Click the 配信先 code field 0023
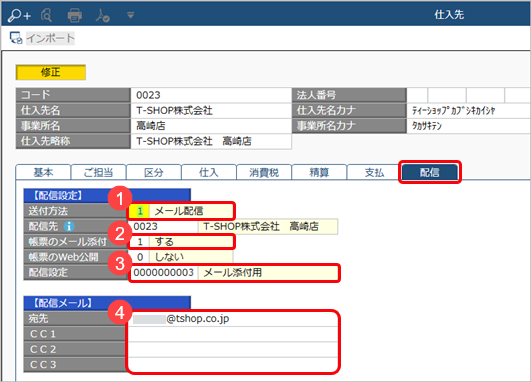The height and width of the screenshot is (382, 531). pos(164,226)
